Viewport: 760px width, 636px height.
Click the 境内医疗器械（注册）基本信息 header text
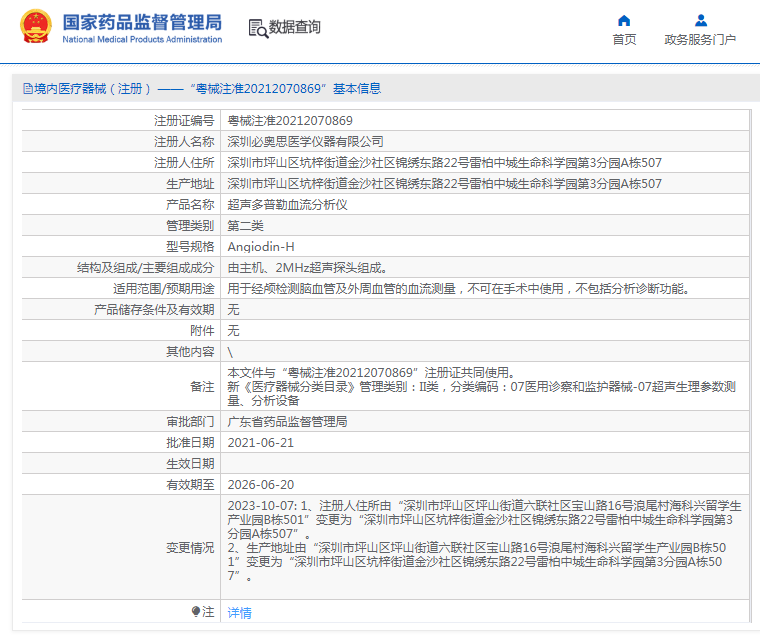(207, 89)
